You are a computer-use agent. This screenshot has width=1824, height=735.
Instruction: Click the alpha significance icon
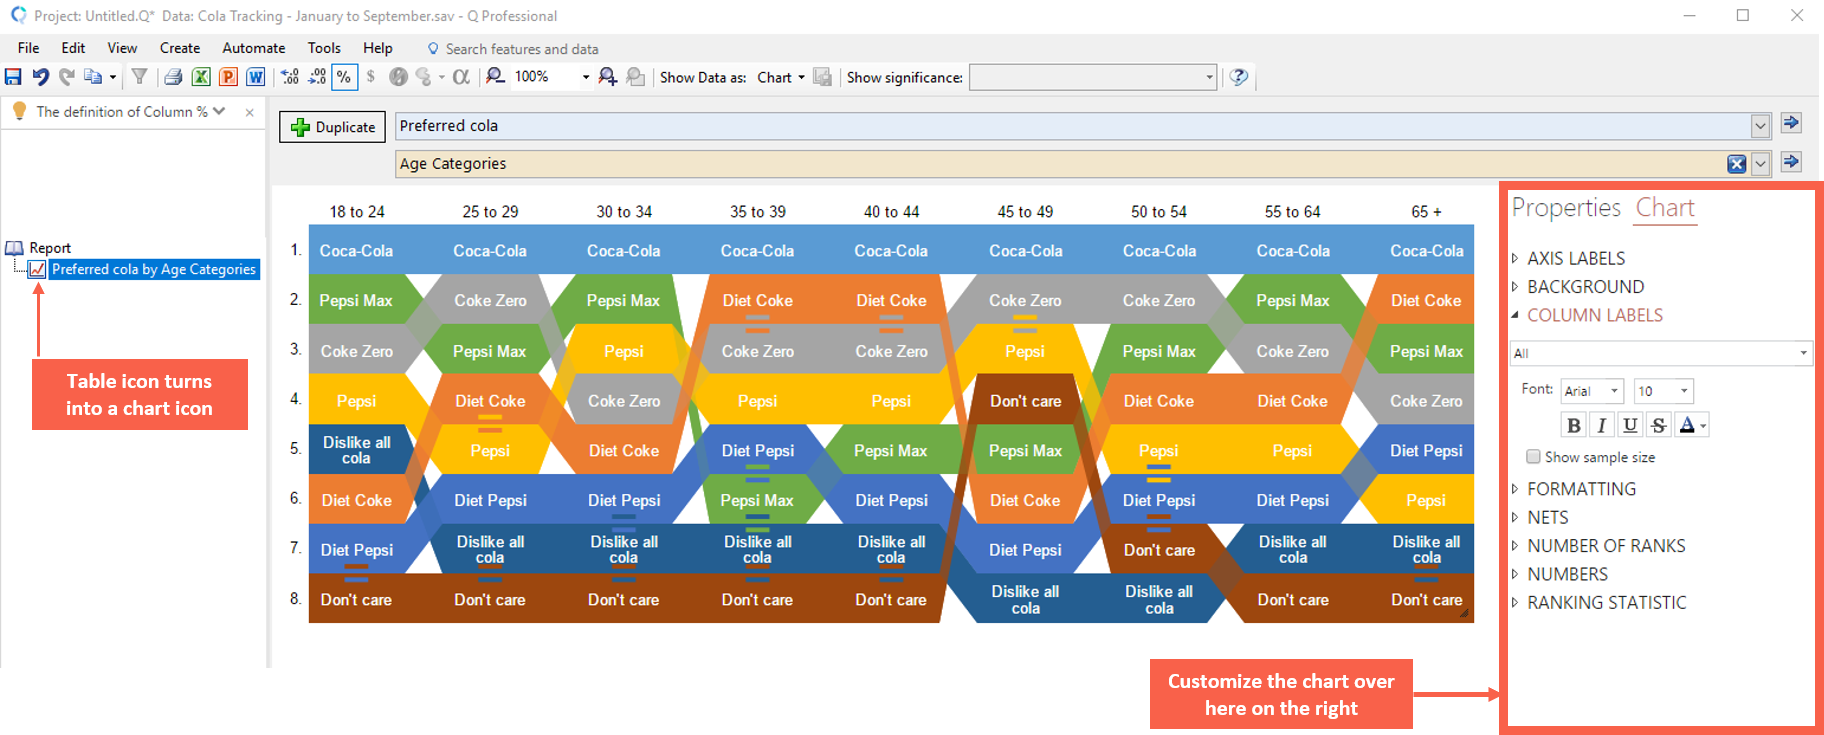pyautogui.click(x=461, y=77)
